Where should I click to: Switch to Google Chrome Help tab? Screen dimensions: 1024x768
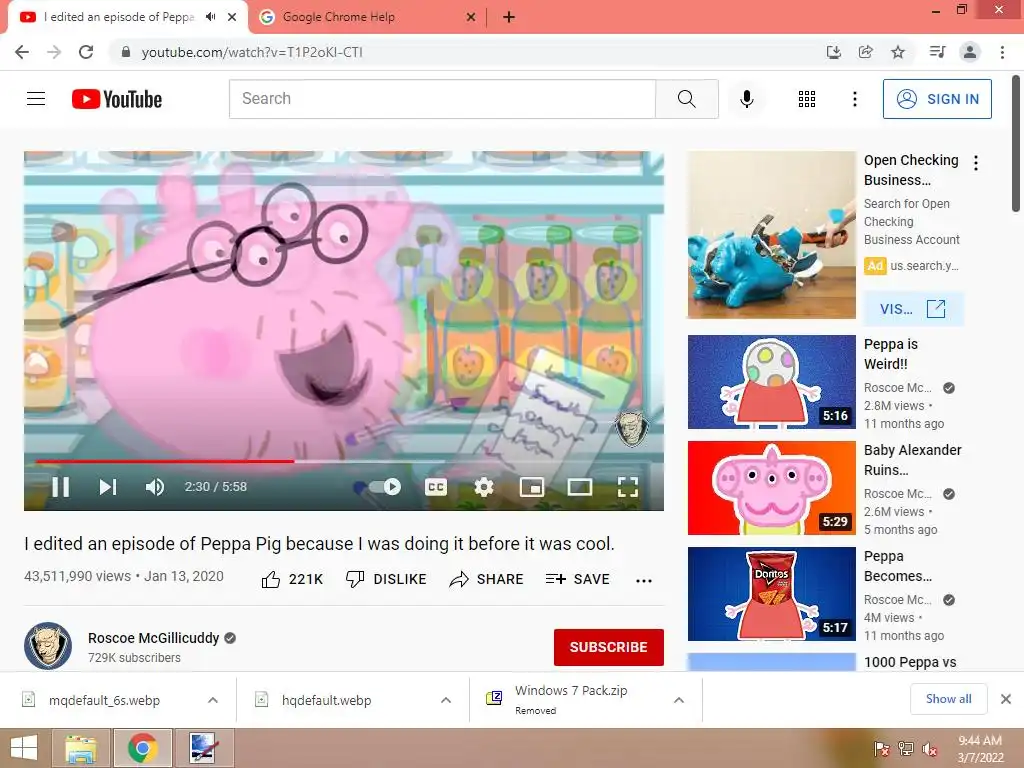[x=367, y=18]
